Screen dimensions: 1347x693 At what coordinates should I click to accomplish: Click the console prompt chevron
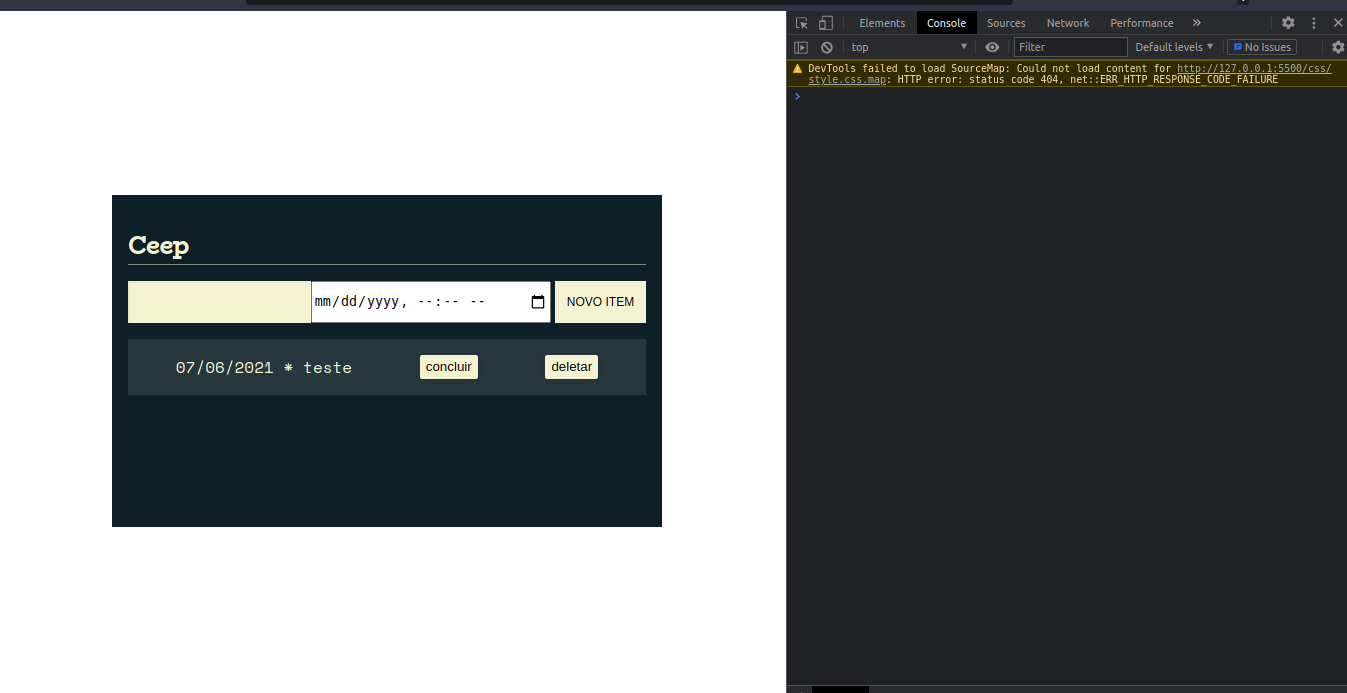pyautogui.click(x=797, y=96)
